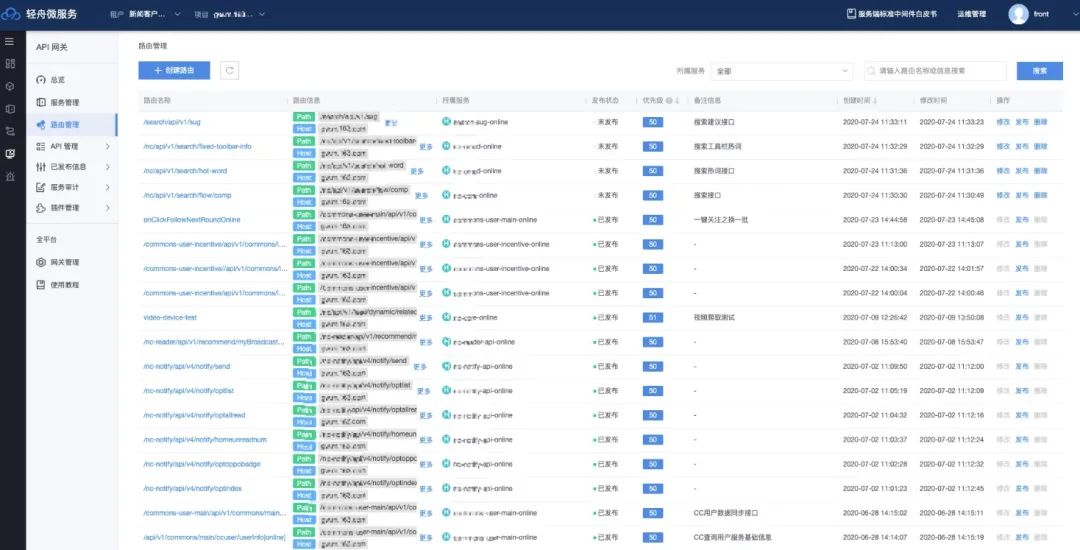Click the dashboard grid icon at the top of the left icon rail

(x=10, y=63)
